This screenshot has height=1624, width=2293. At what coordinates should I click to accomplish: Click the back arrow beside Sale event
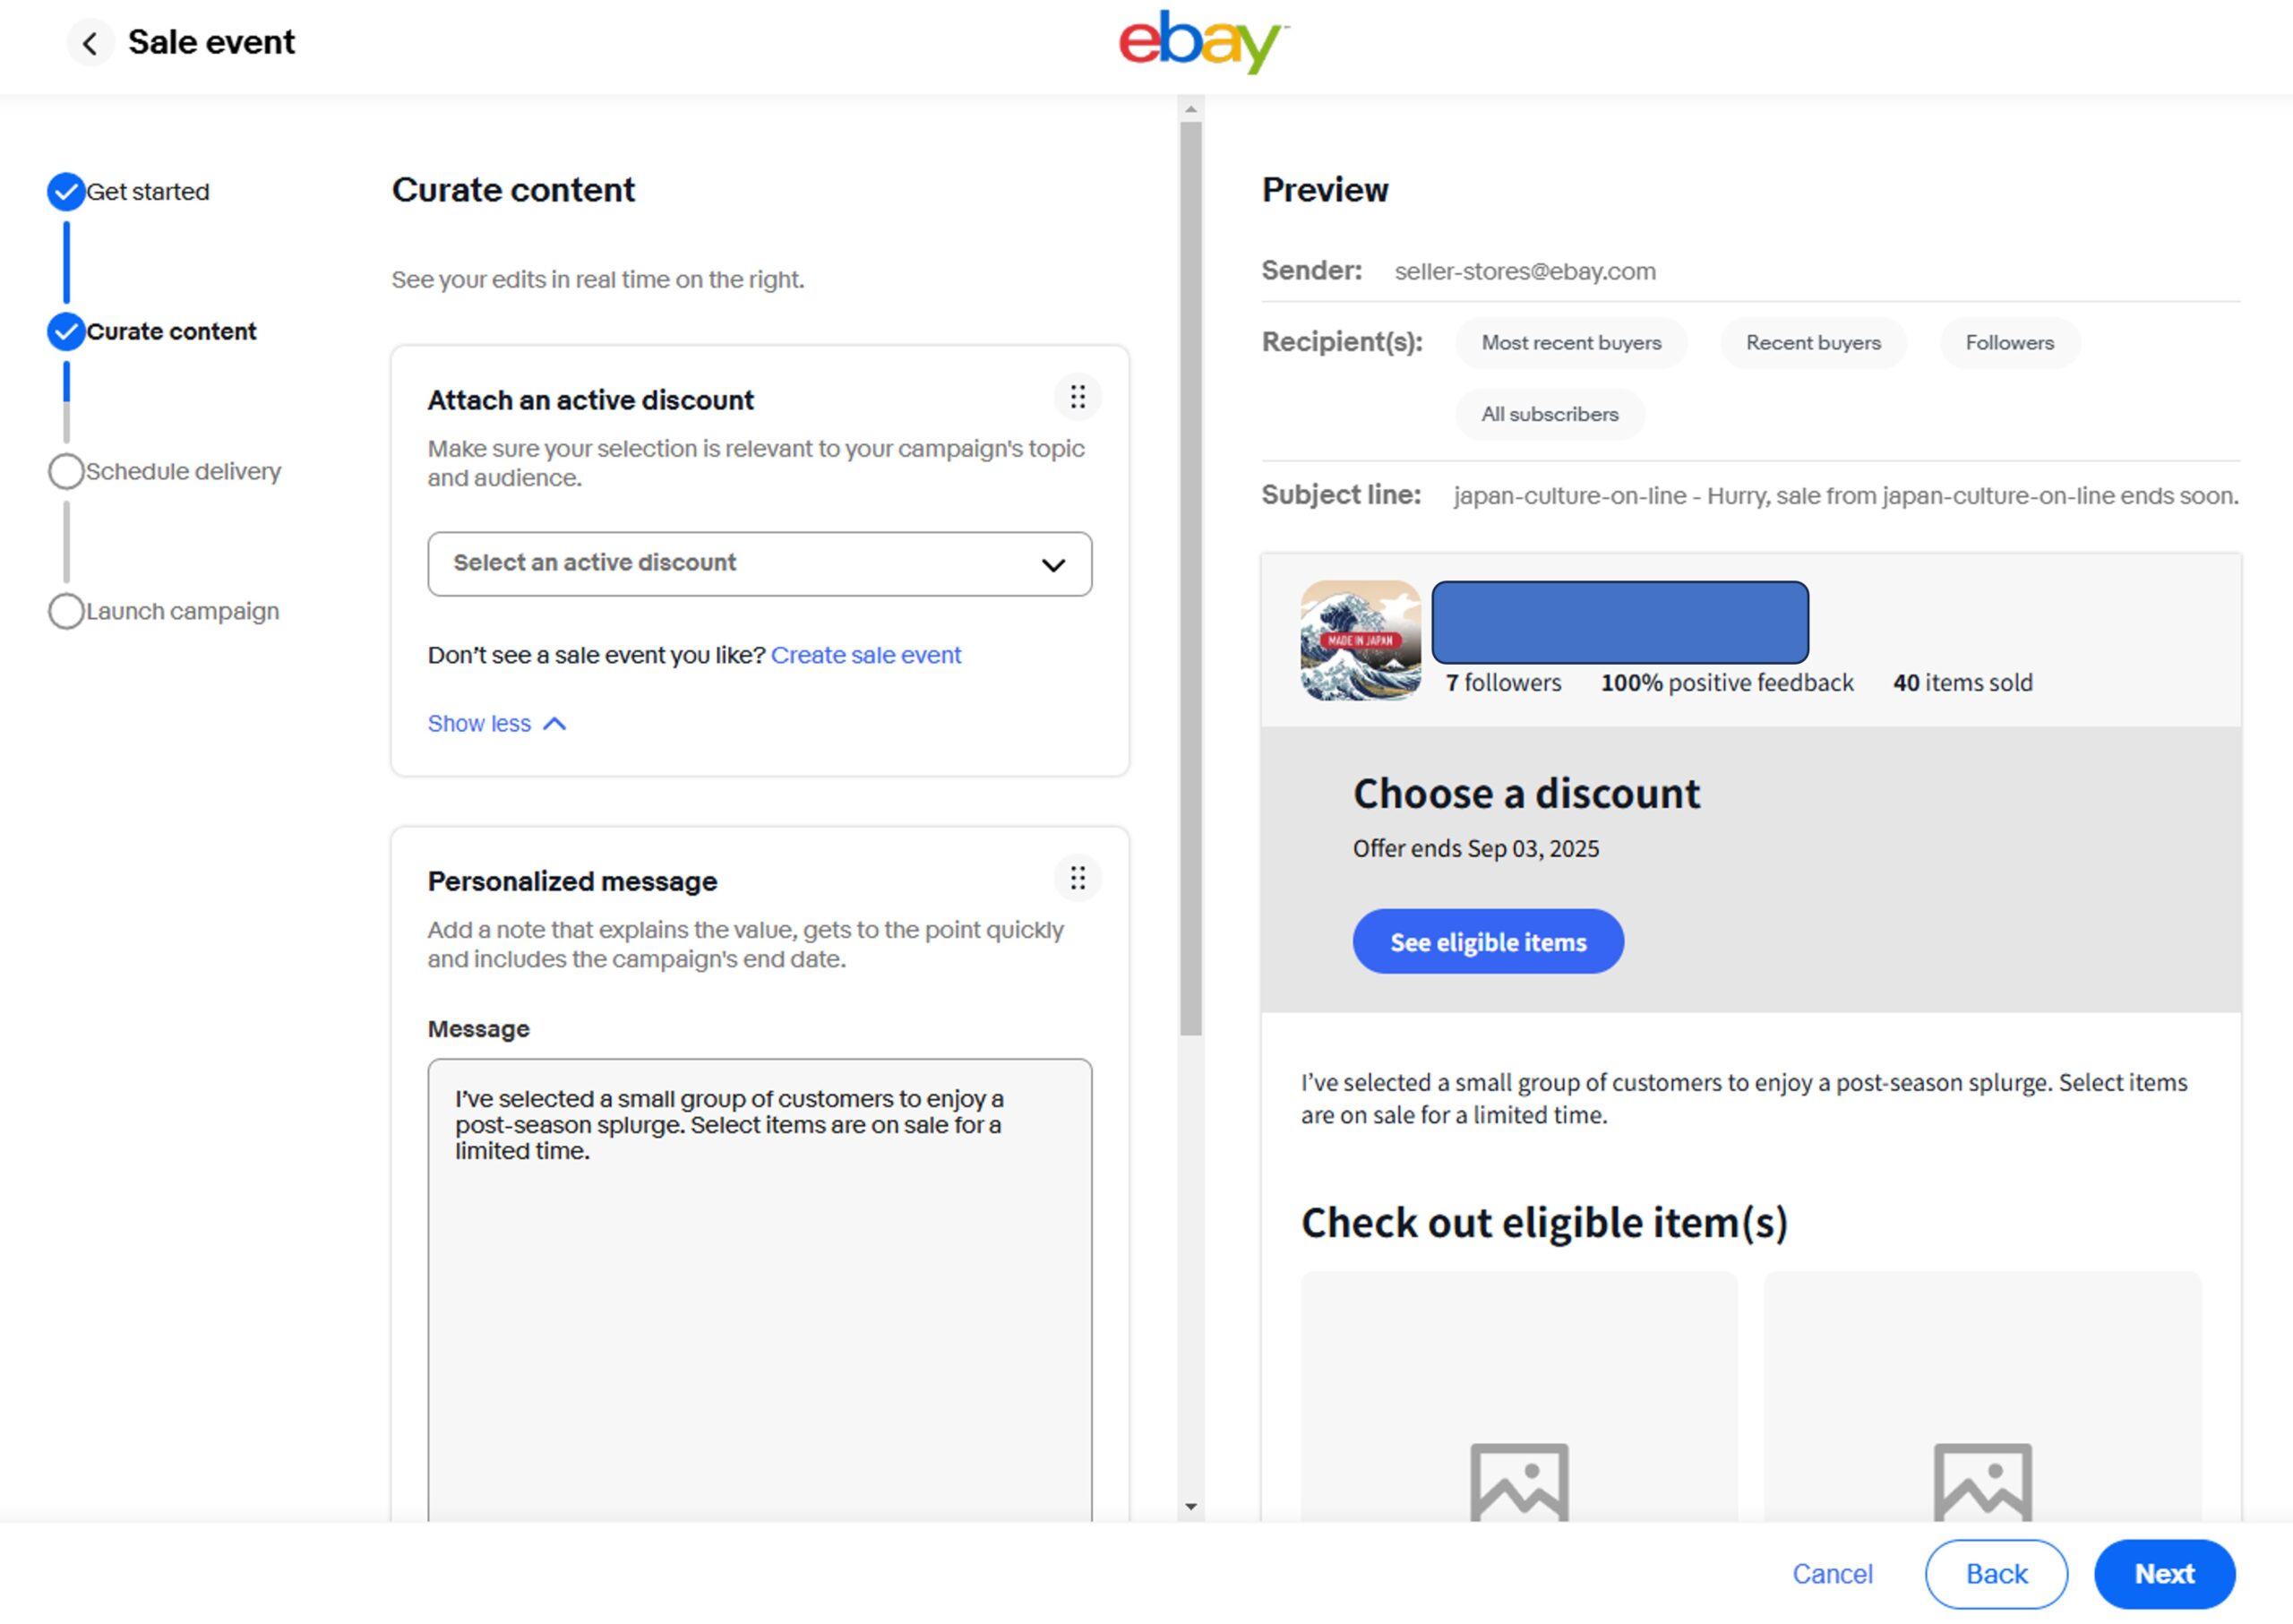90,43
